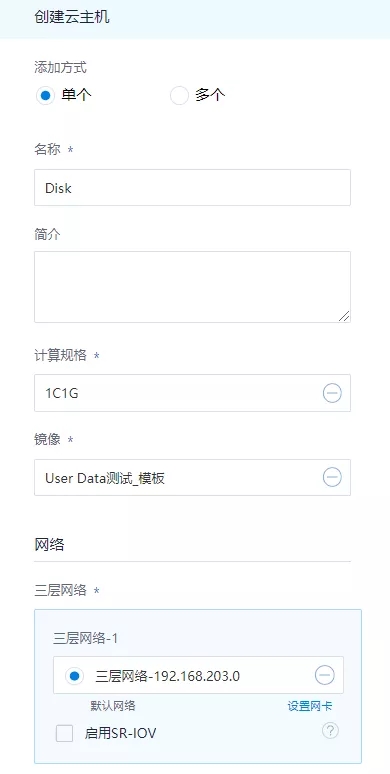The image size is (390, 774).
Task: Click the 创建云主机 dialog title
Action: click(x=72, y=18)
